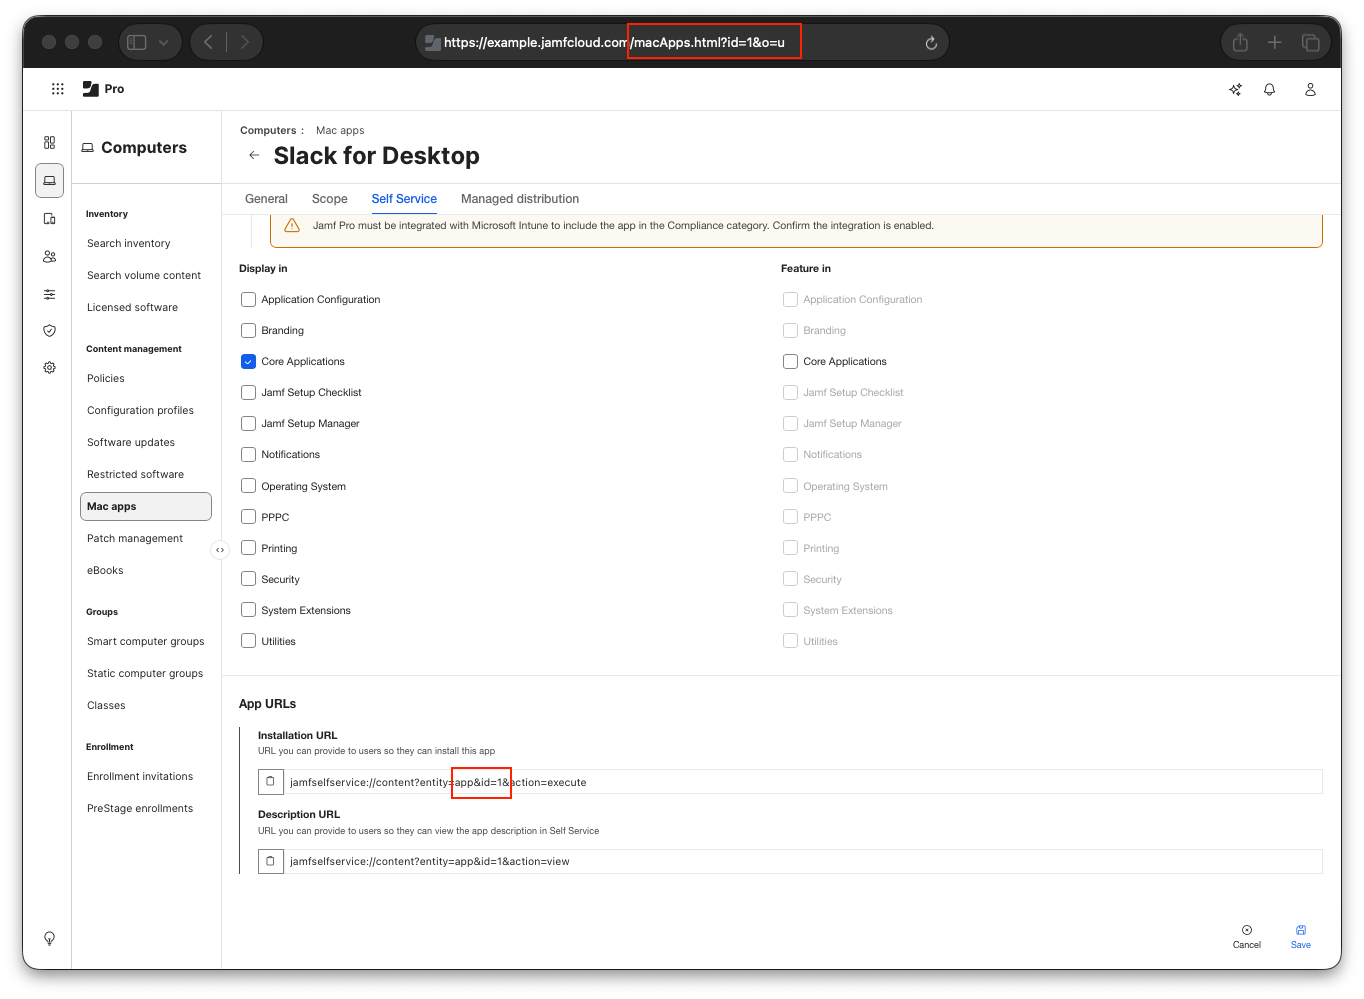Open Search volume content in sidebar
This screenshot has width=1364, height=999.
coord(144,275)
